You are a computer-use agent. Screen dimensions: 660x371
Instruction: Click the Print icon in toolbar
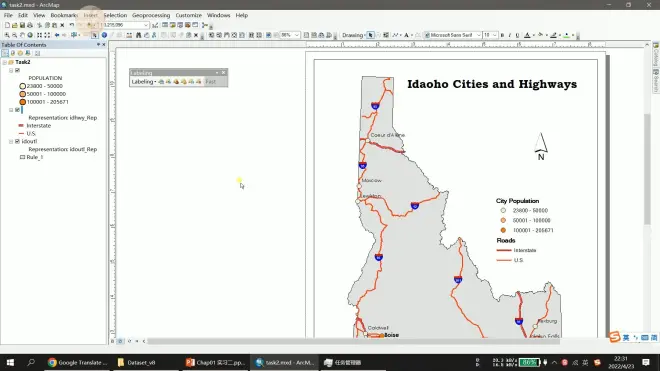coord(30,25)
